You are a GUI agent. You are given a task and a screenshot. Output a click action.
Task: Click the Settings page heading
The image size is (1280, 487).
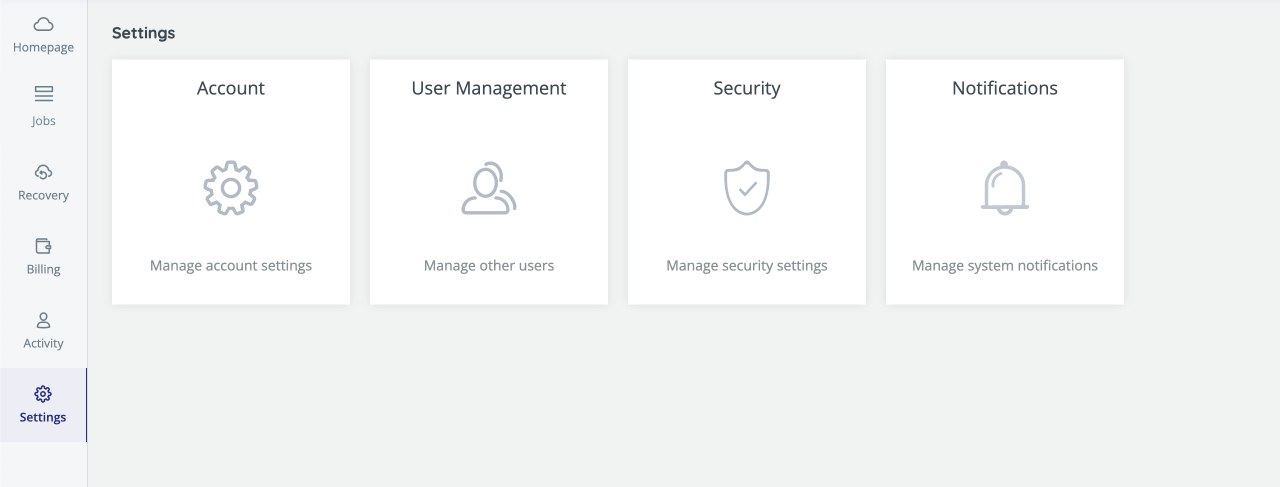pos(143,33)
